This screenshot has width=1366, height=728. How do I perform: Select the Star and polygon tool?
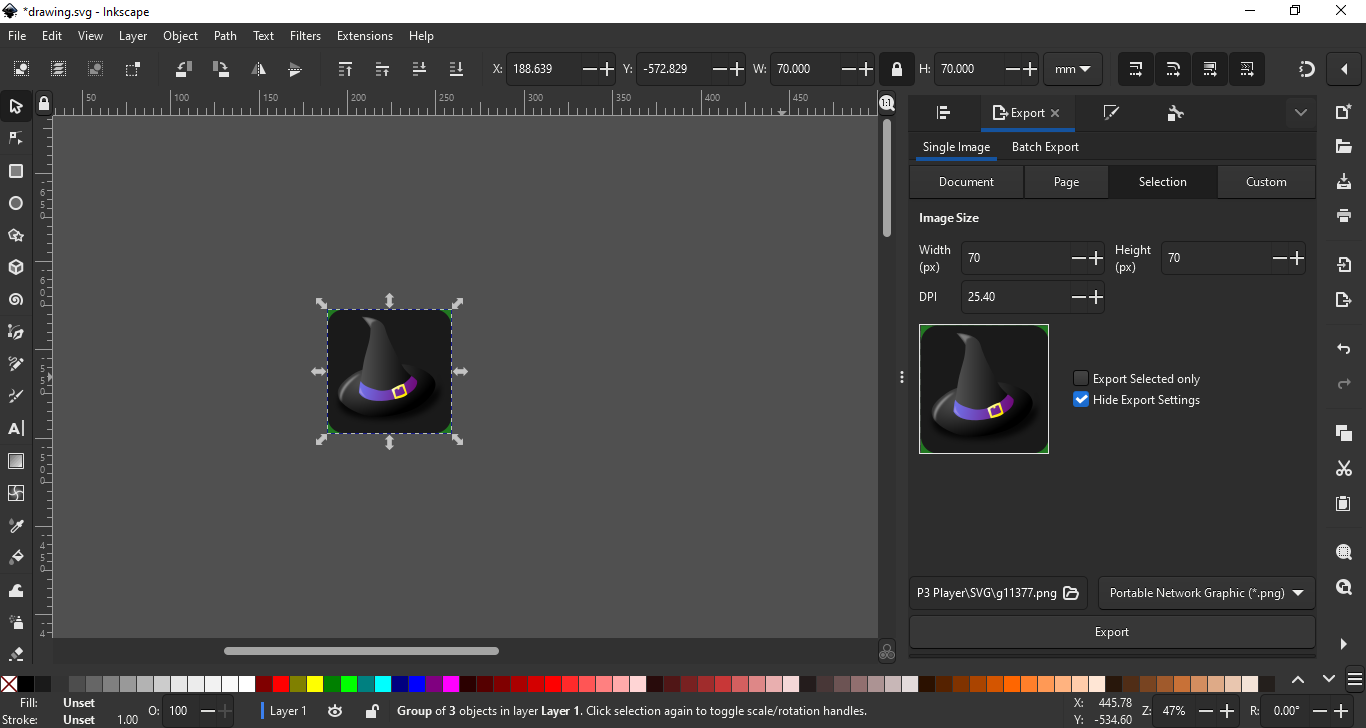click(x=16, y=236)
